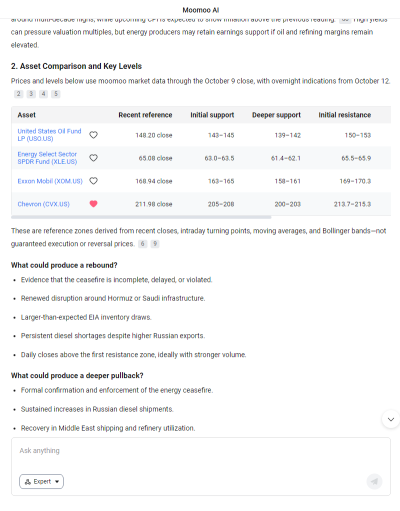Open citation badge 3
400x511 pixels.
31,94
